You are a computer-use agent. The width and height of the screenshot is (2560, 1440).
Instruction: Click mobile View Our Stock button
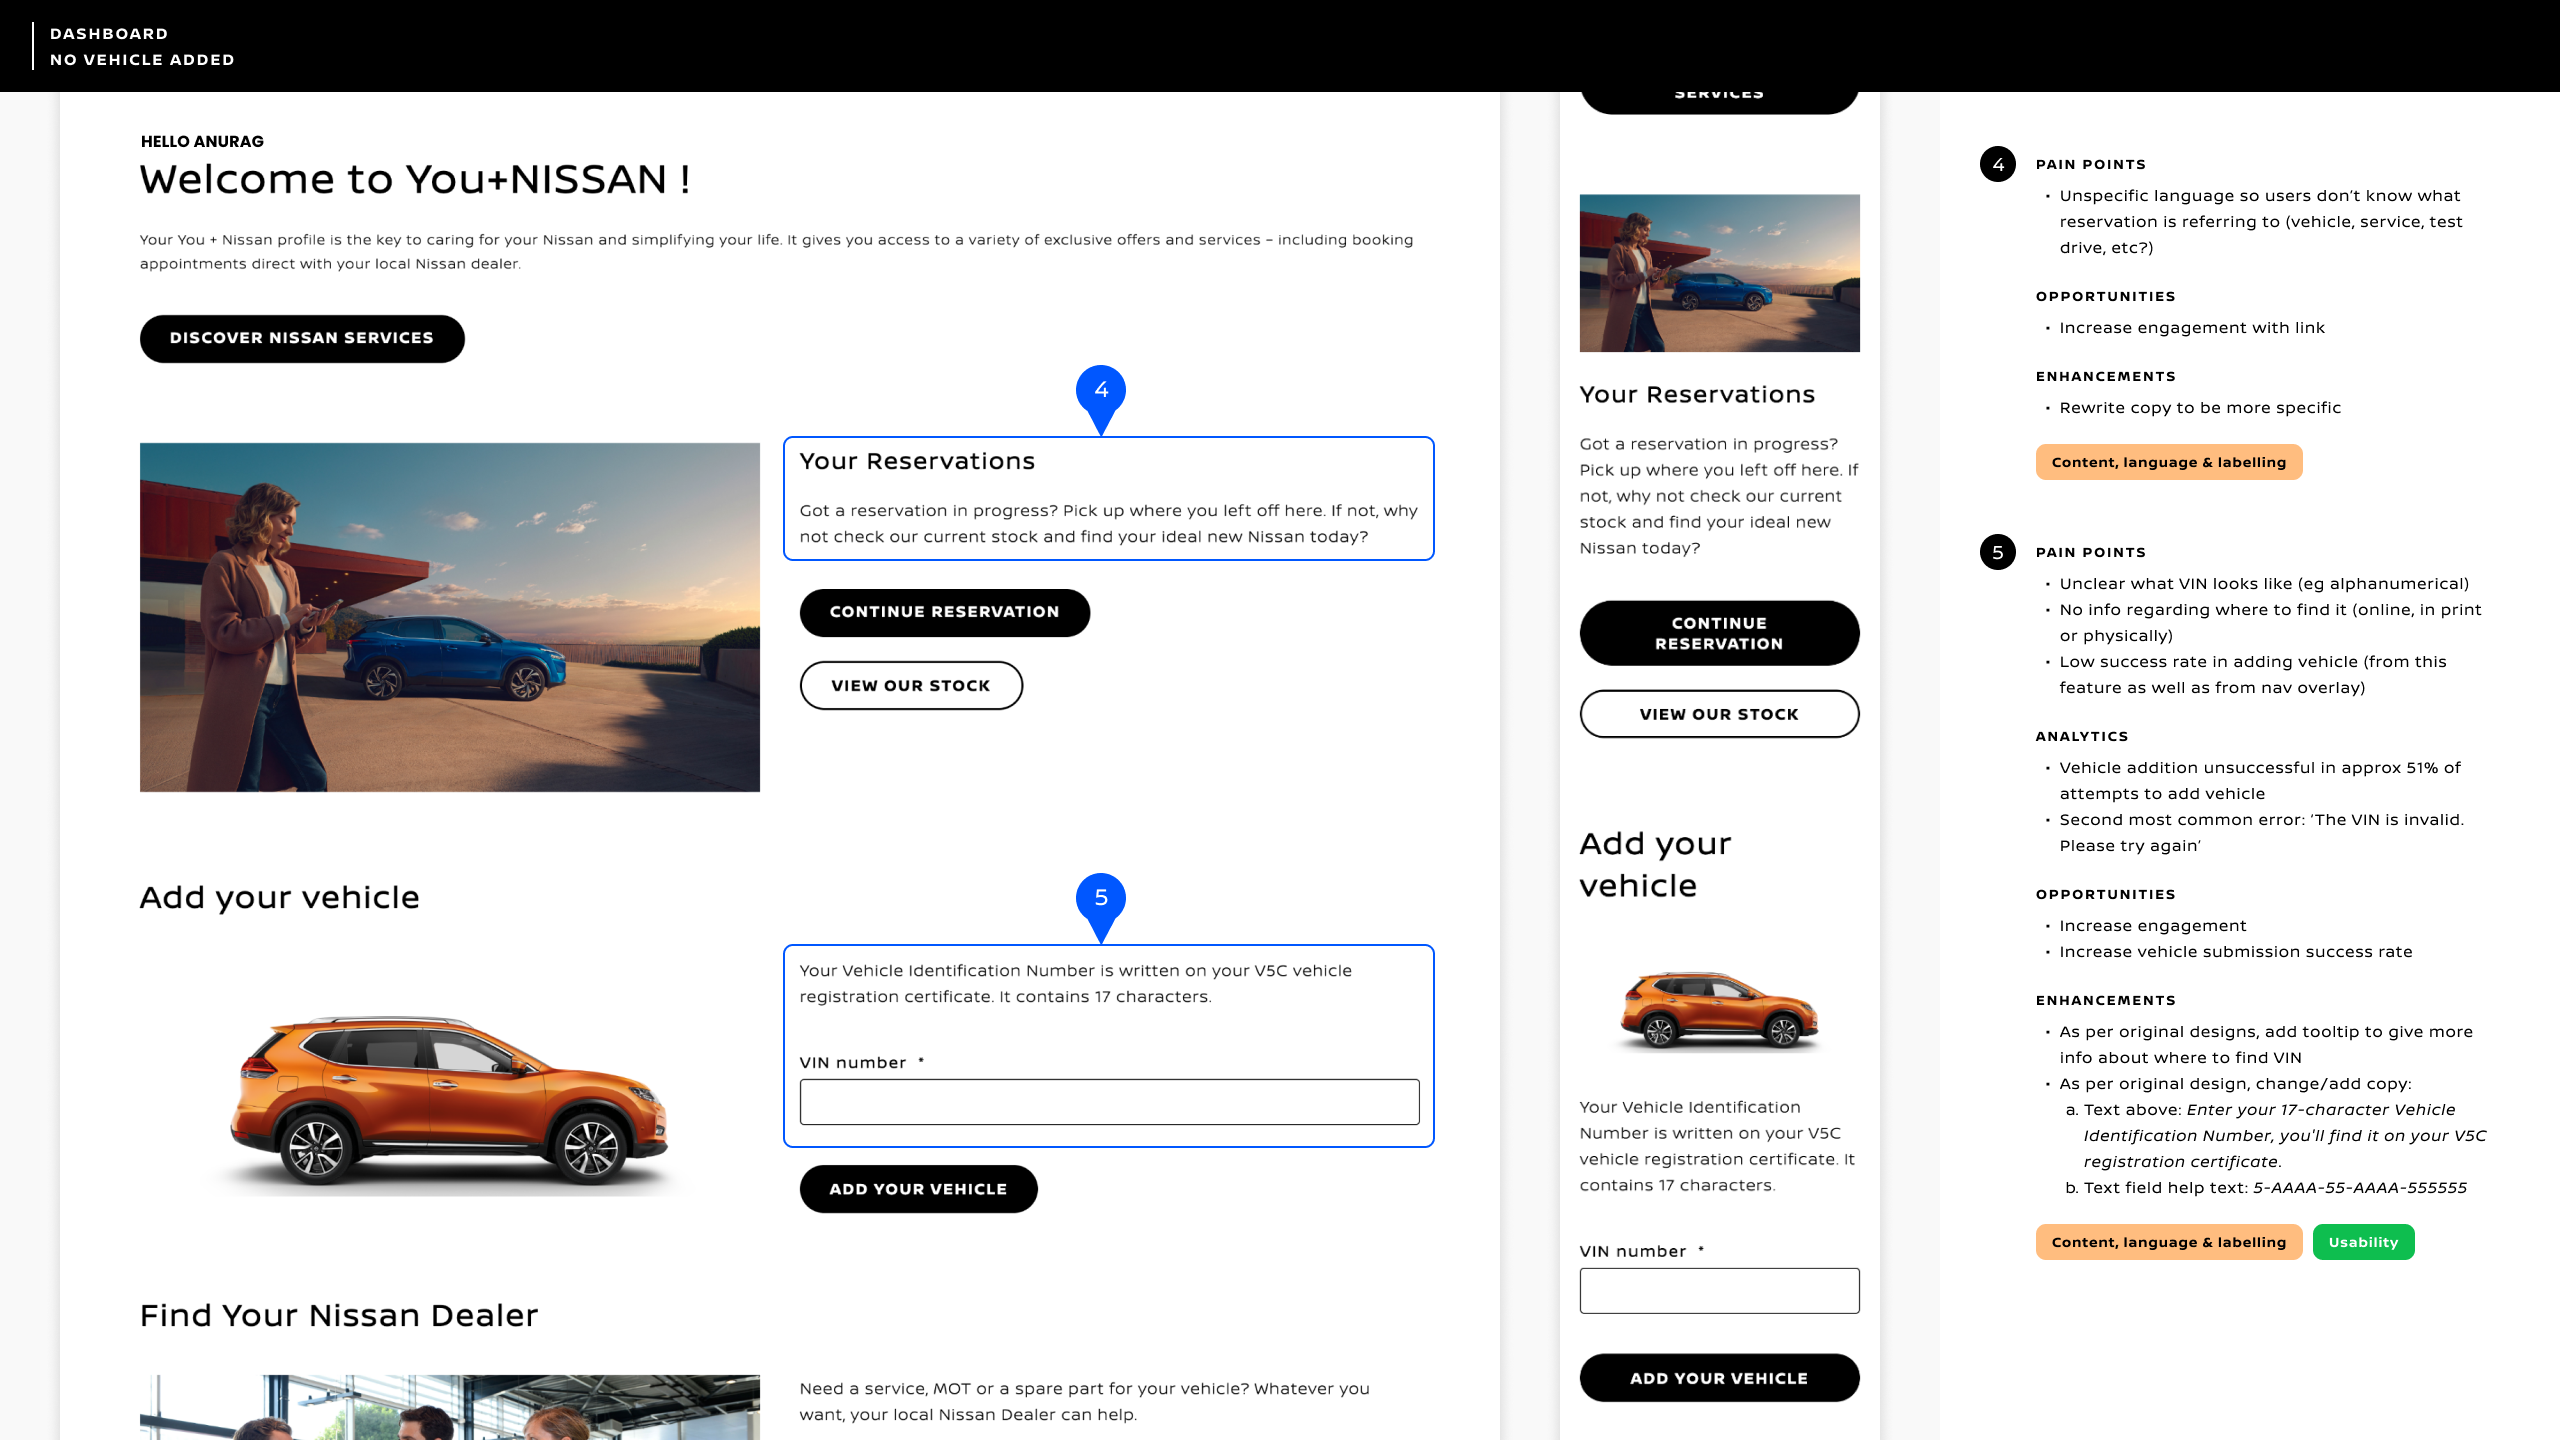(1719, 715)
